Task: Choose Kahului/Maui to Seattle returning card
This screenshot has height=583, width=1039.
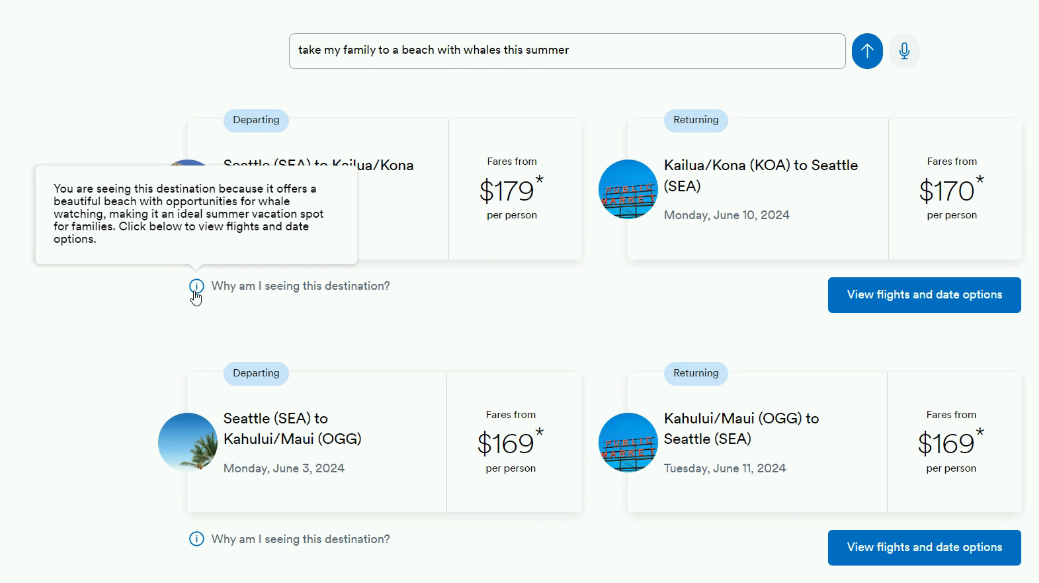Action: tap(824, 443)
